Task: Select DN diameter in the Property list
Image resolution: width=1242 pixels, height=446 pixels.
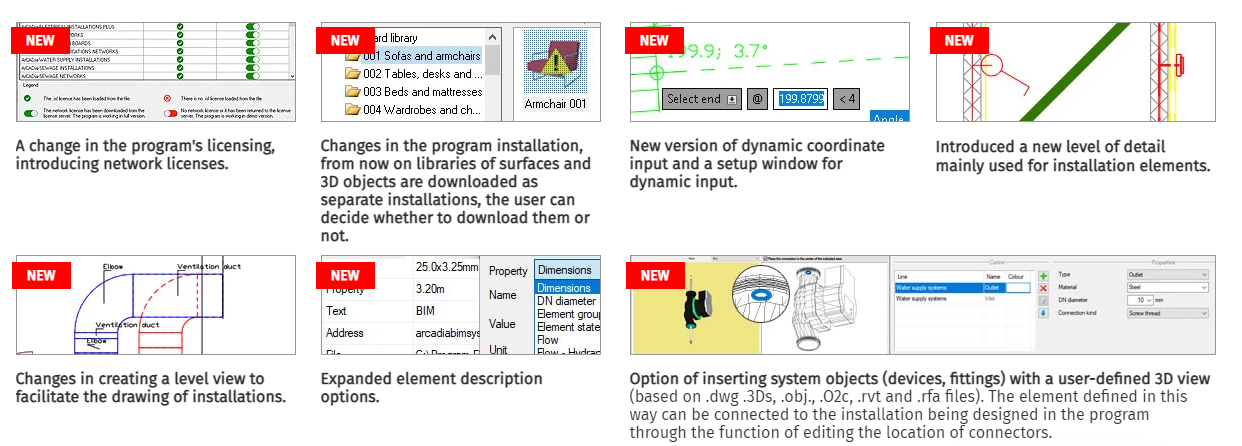Action: tap(565, 301)
